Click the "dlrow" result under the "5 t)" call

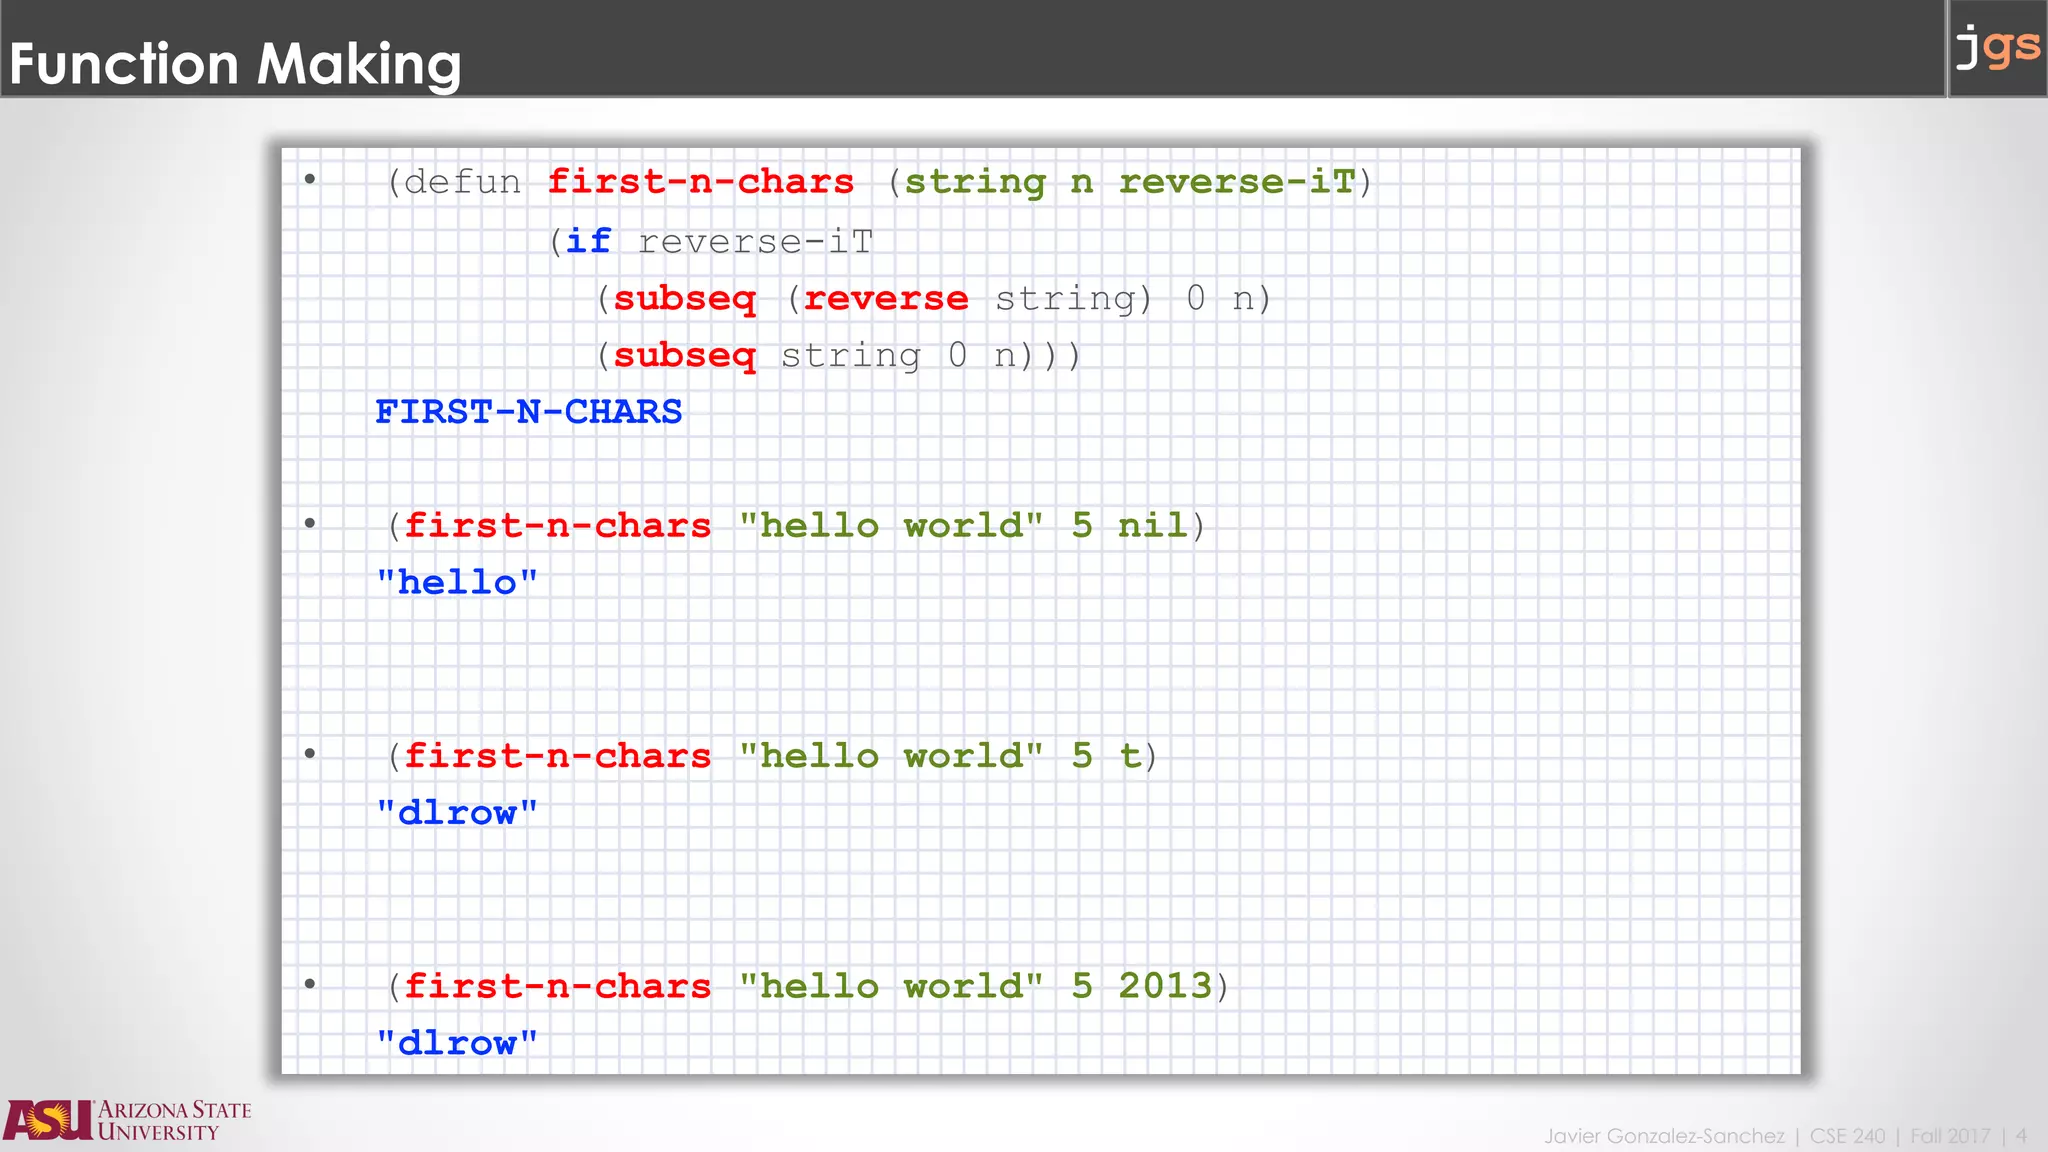pos(457,812)
